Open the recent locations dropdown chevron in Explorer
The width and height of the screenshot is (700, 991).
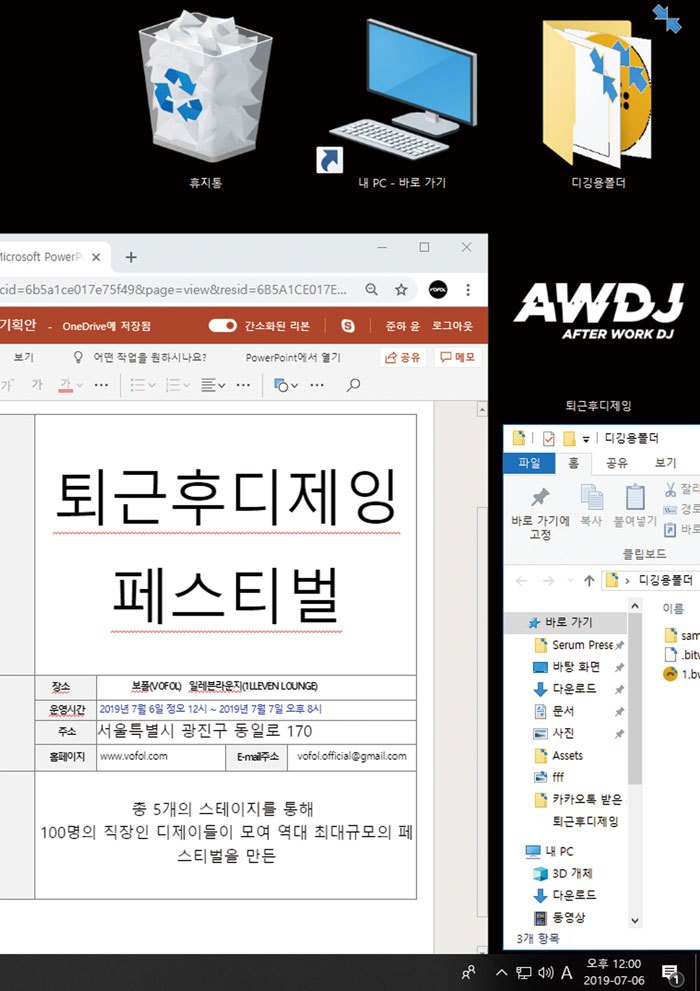click(570, 581)
